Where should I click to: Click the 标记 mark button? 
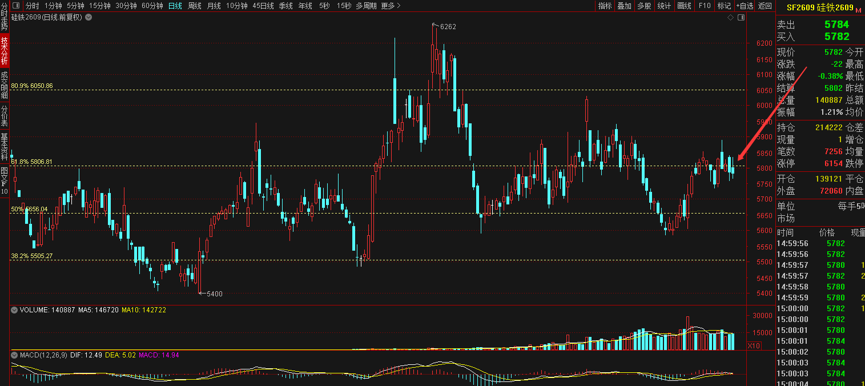pos(724,6)
